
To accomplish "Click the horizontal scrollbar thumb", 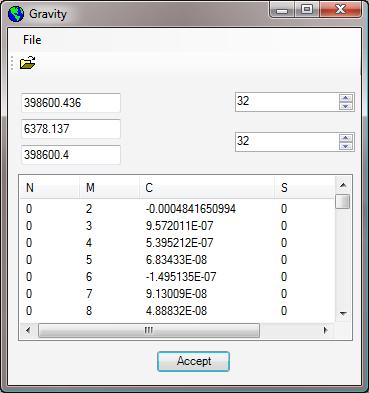I will [149, 330].
